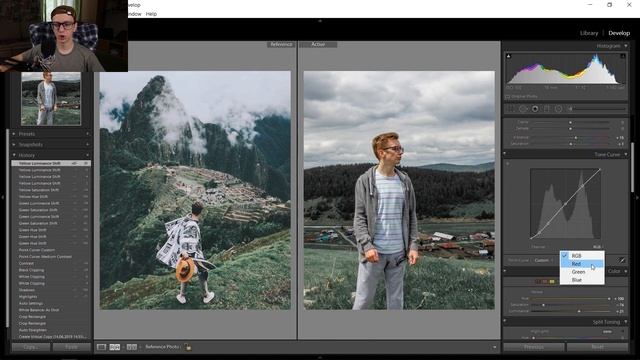Select 'White Balance: As Shot' history step
The image size is (640, 360).
pyautogui.click(x=51, y=310)
